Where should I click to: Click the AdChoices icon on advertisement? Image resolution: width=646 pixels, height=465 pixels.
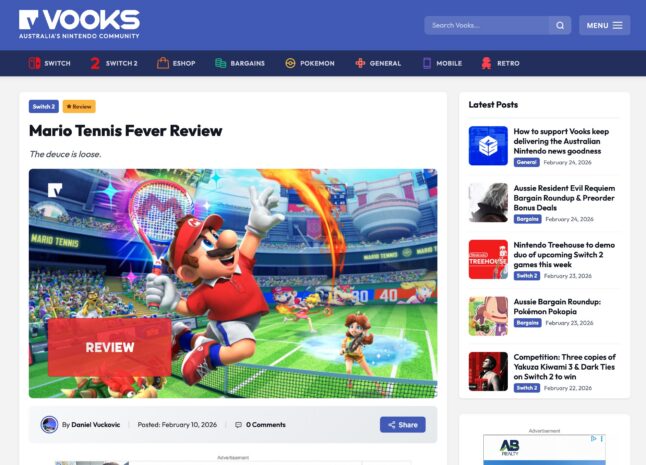pos(594,439)
